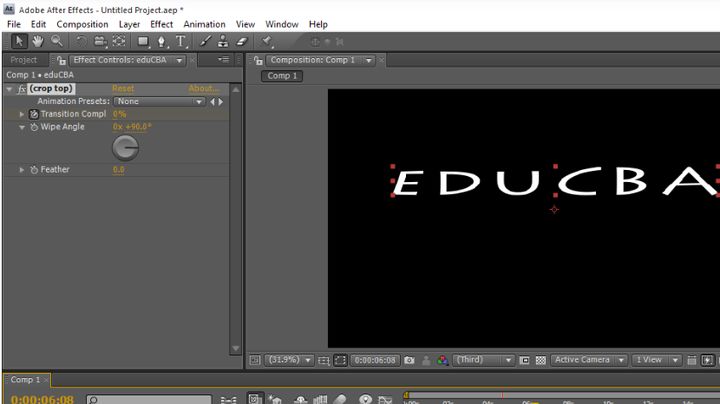Click Reset for the crop top effect
This screenshot has width=720, height=404.
click(x=123, y=89)
